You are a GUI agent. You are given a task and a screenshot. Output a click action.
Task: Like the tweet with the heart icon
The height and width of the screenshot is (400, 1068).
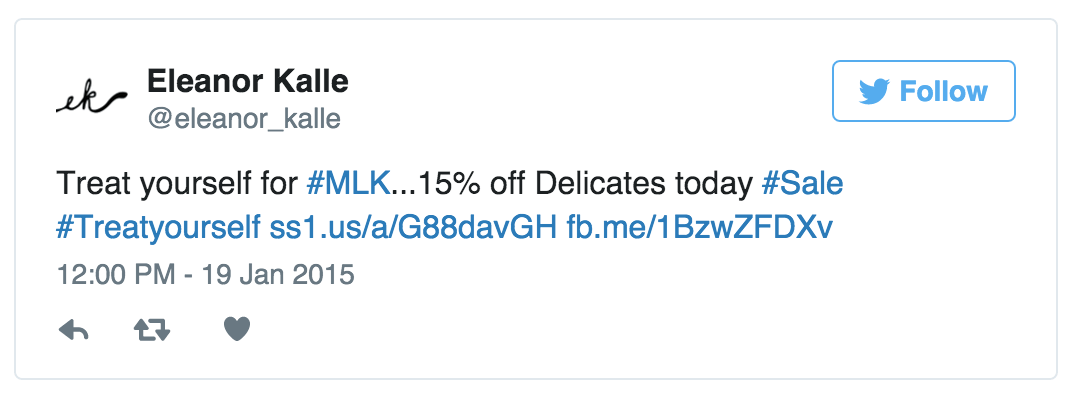coord(236,329)
